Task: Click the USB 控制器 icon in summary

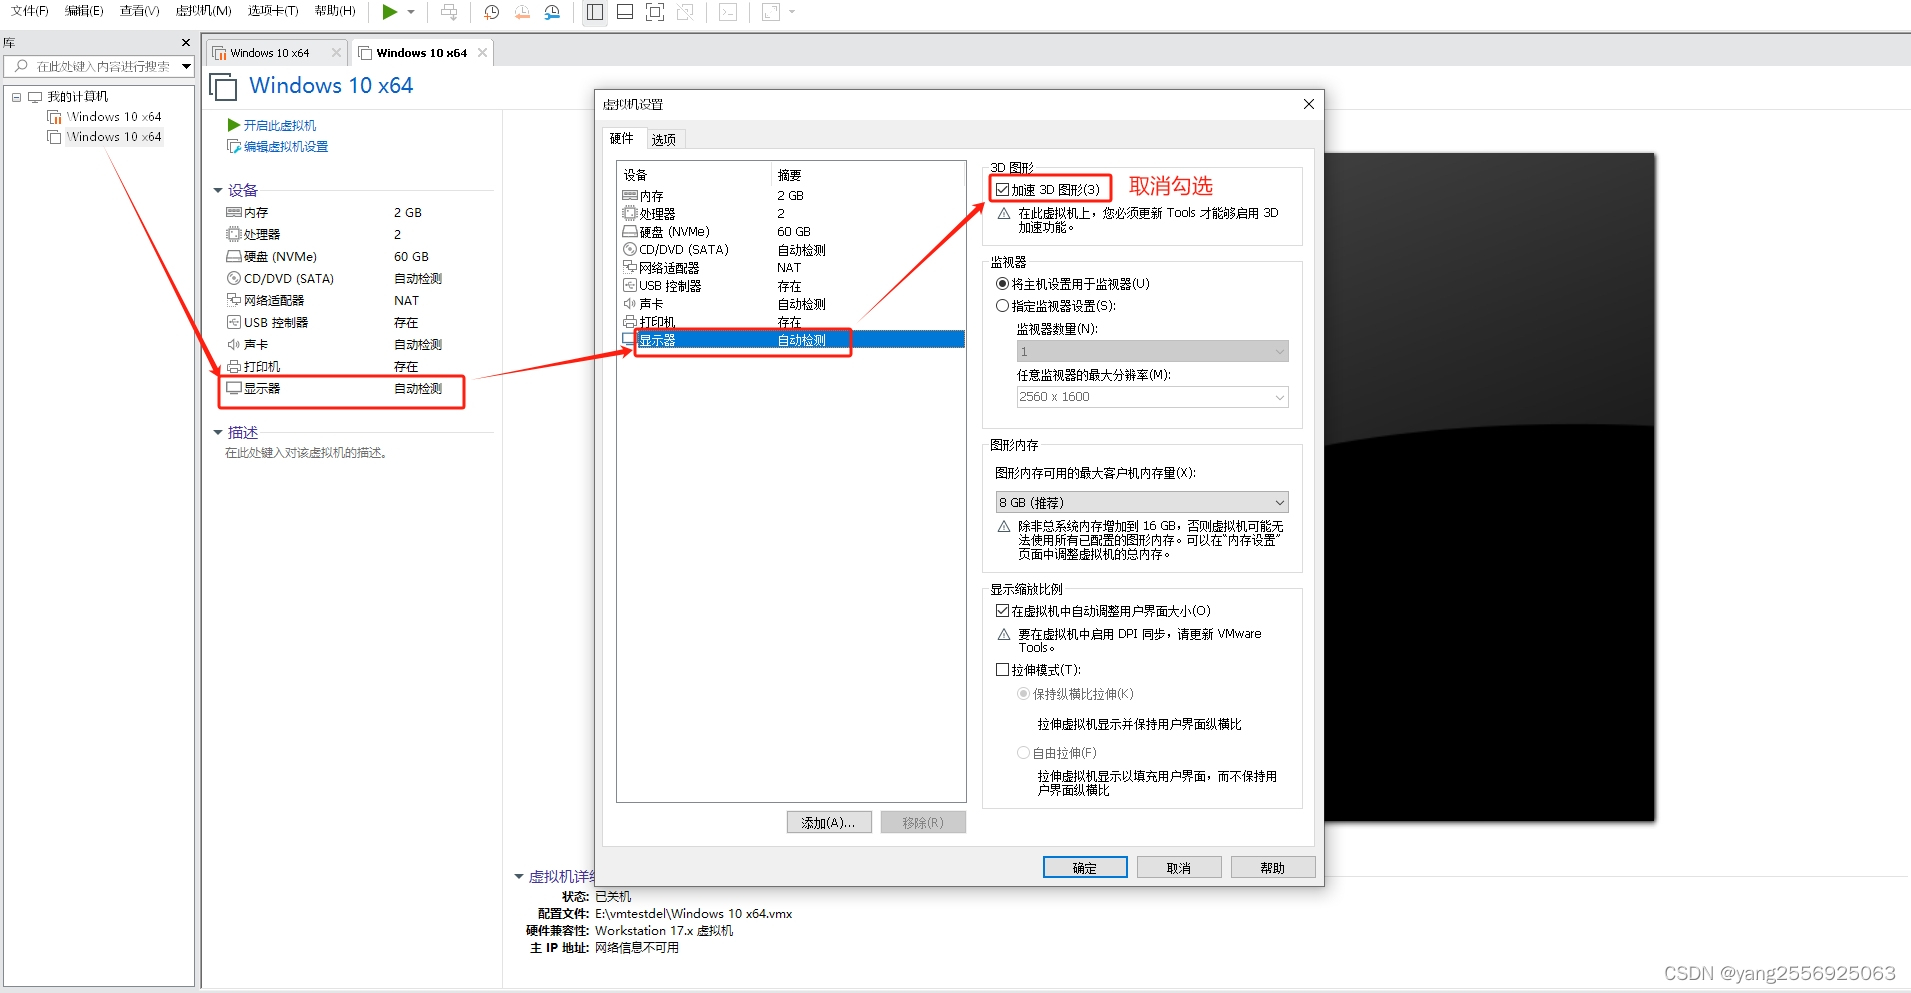Action: [x=234, y=322]
